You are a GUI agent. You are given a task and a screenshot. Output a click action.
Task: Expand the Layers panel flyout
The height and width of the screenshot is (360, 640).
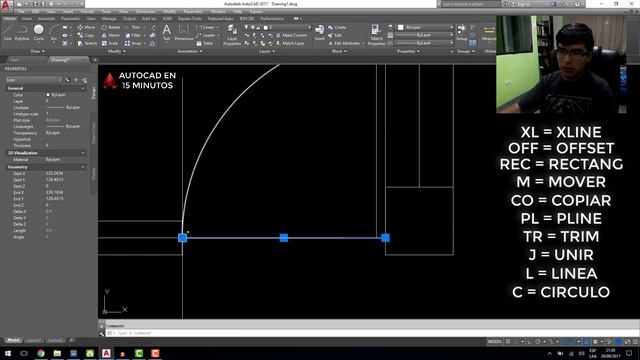[x=267, y=51]
